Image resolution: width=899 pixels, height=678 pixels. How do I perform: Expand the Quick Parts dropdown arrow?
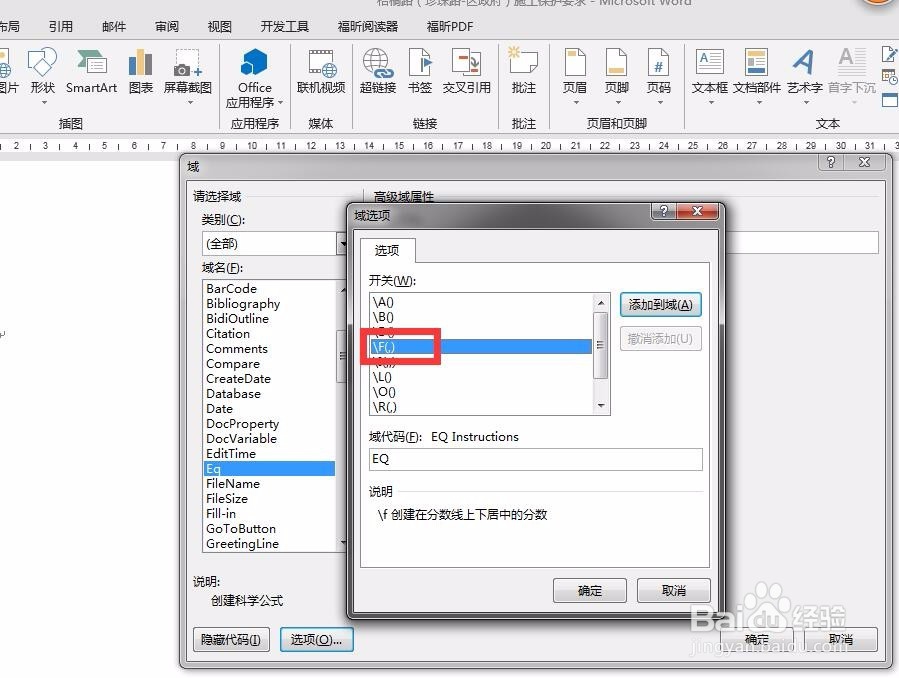tap(759, 103)
